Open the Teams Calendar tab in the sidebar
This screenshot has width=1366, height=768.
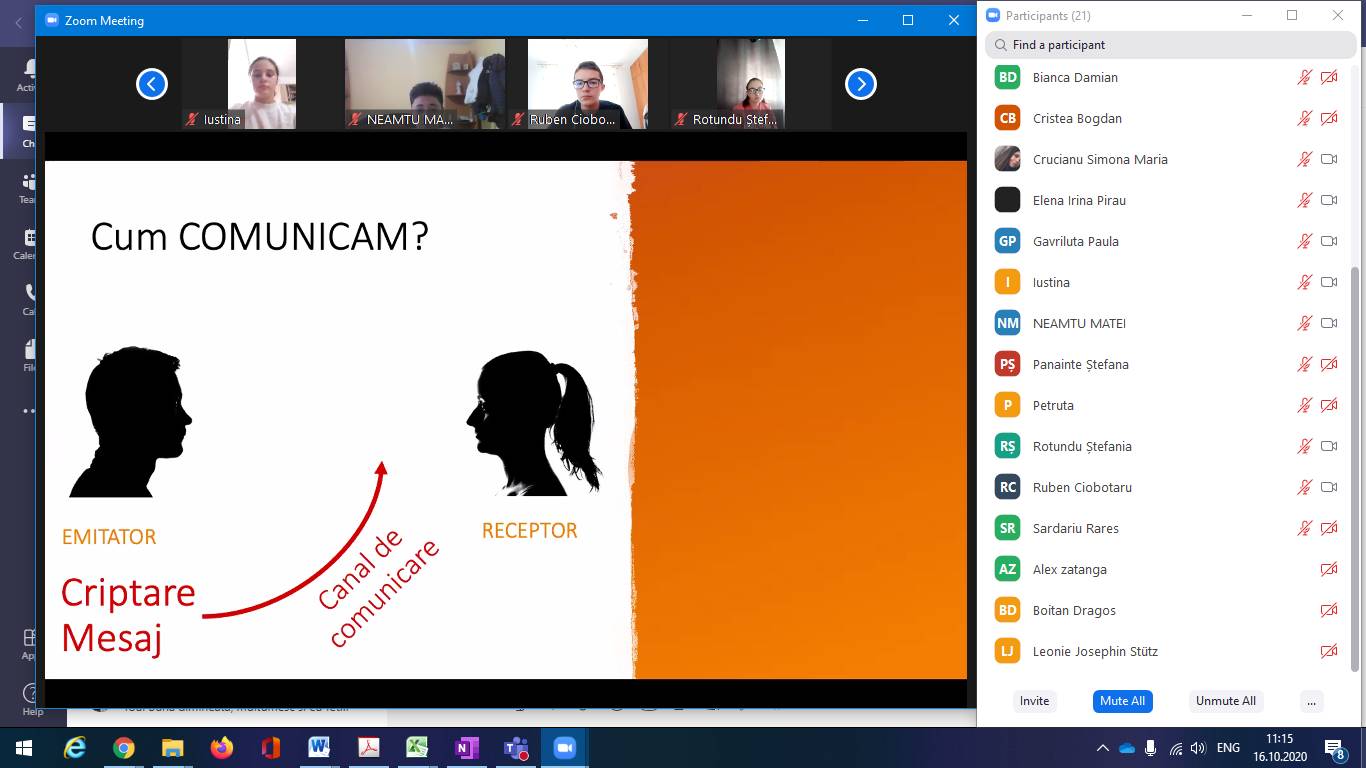[x=30, y=243]
